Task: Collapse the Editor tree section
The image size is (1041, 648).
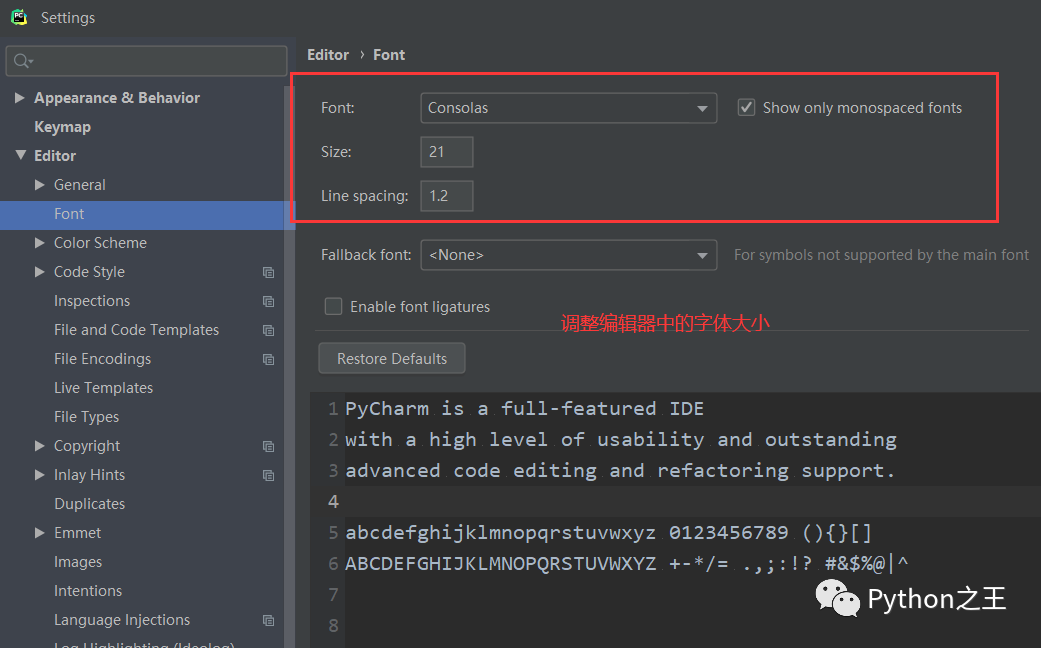Action: coord(21,155)
